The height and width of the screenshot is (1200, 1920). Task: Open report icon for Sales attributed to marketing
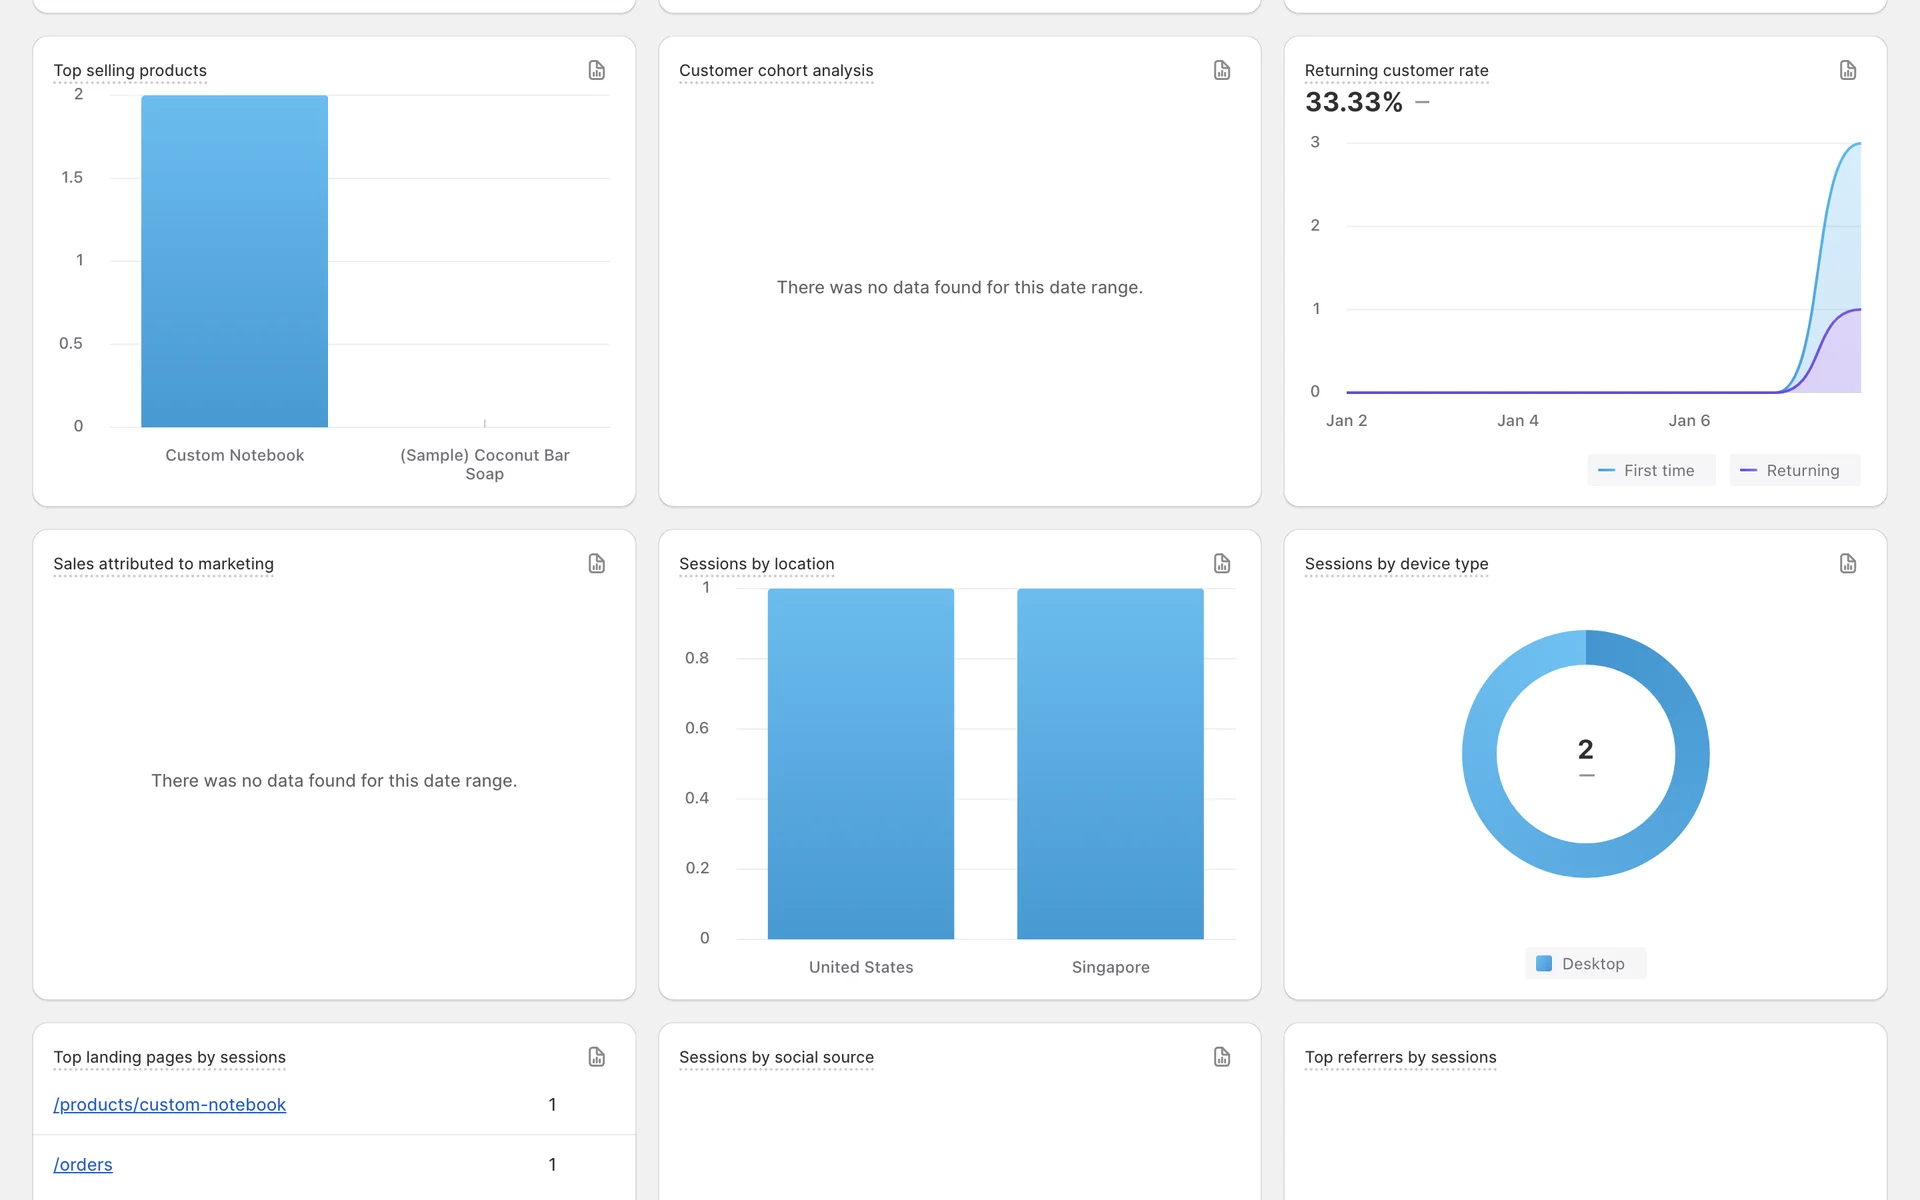[596, 564]
